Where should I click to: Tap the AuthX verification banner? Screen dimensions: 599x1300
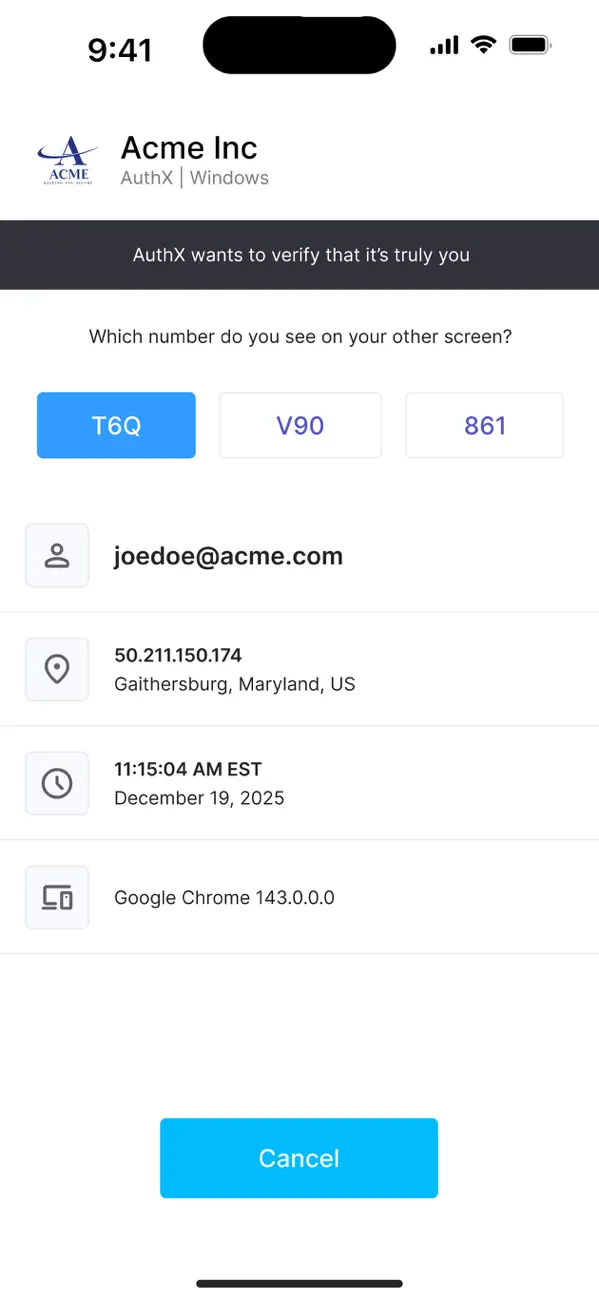tap(300, 255)
